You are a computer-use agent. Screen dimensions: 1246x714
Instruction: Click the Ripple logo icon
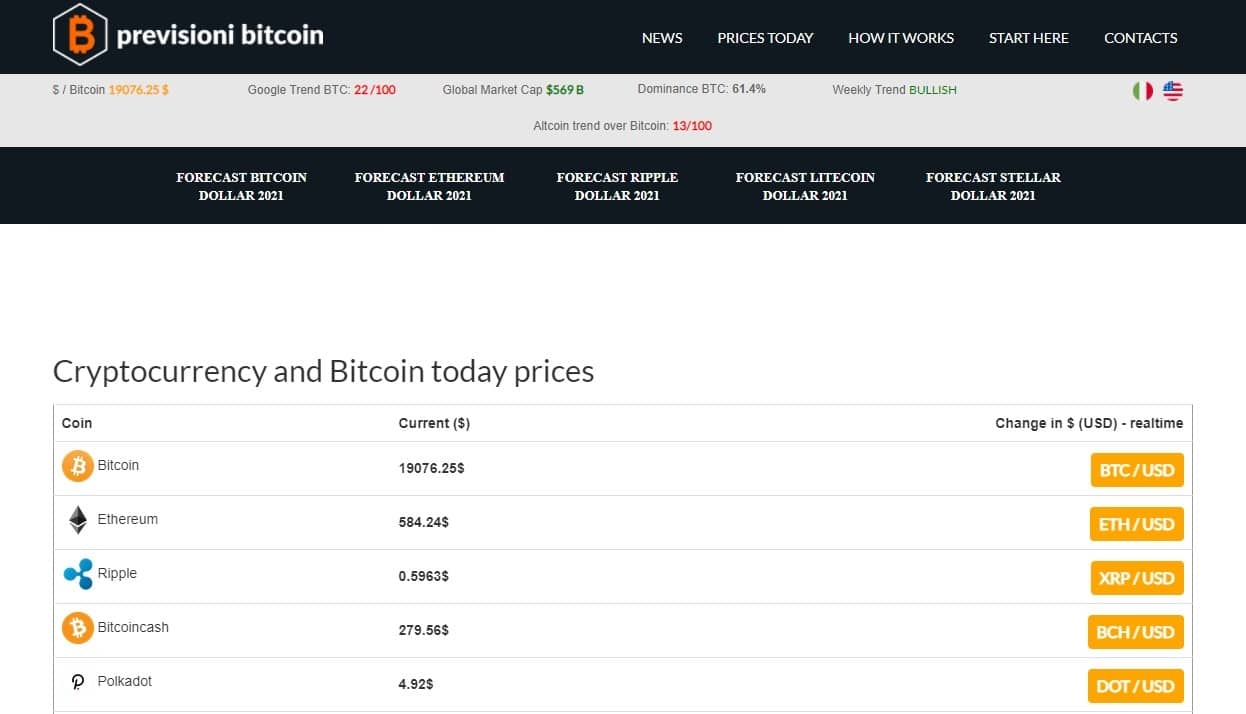tap(77, 574)
